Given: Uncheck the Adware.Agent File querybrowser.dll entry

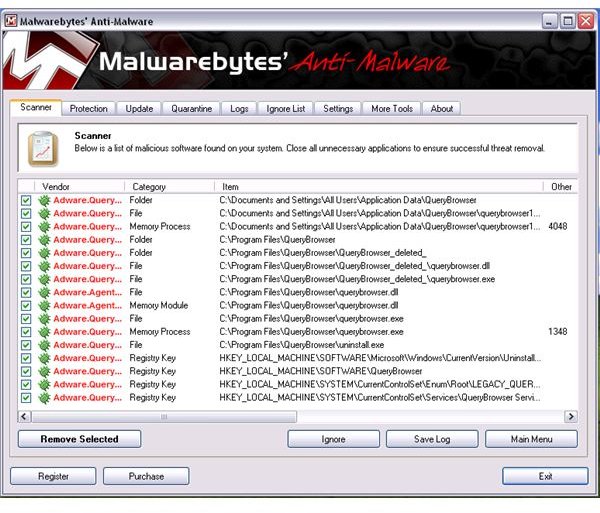Looking at the screenshot, I should point(26,293).
